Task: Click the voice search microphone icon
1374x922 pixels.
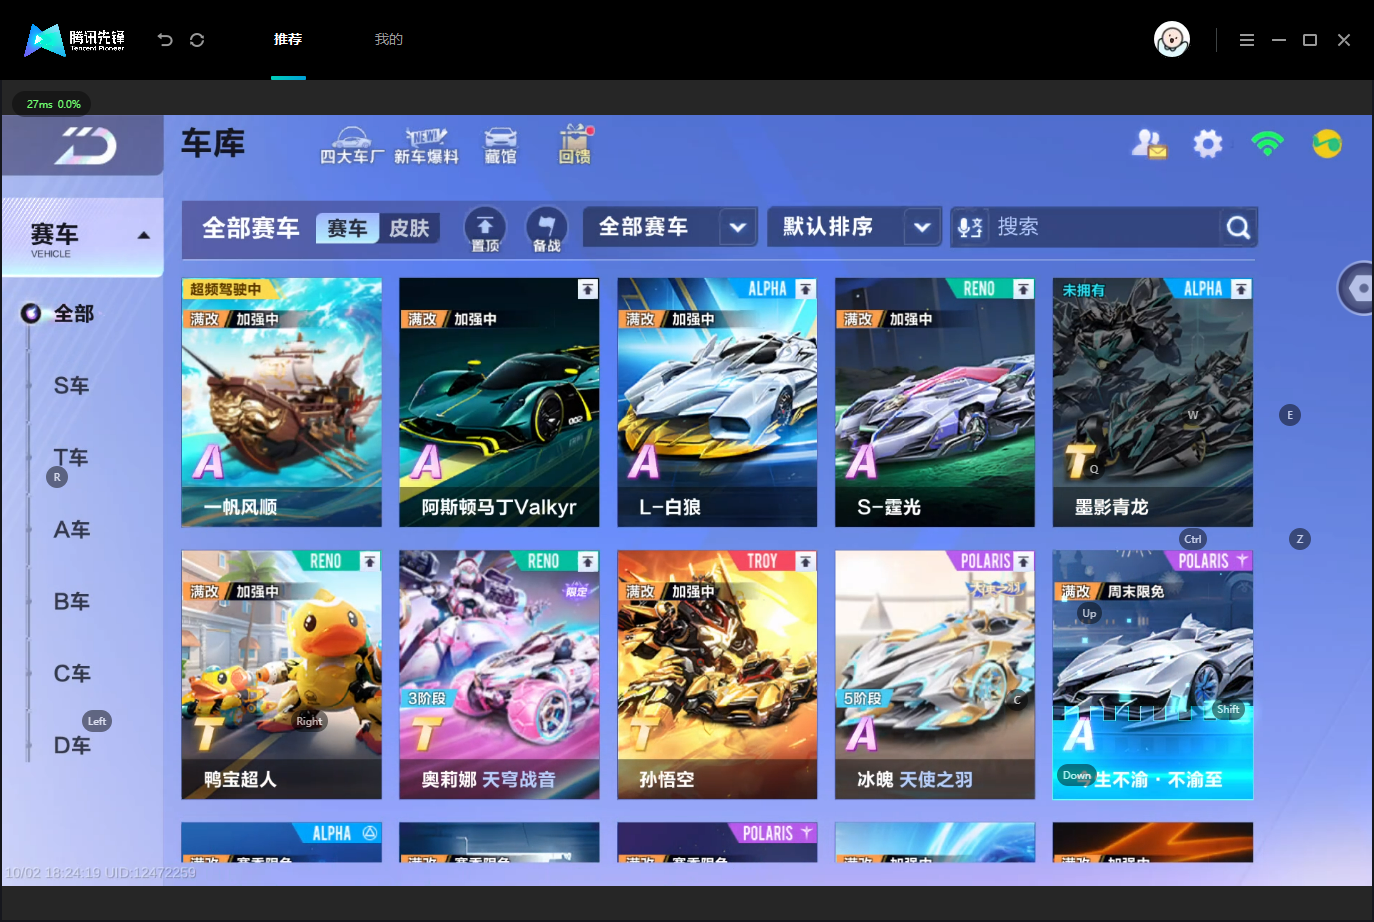Action: 970,228
